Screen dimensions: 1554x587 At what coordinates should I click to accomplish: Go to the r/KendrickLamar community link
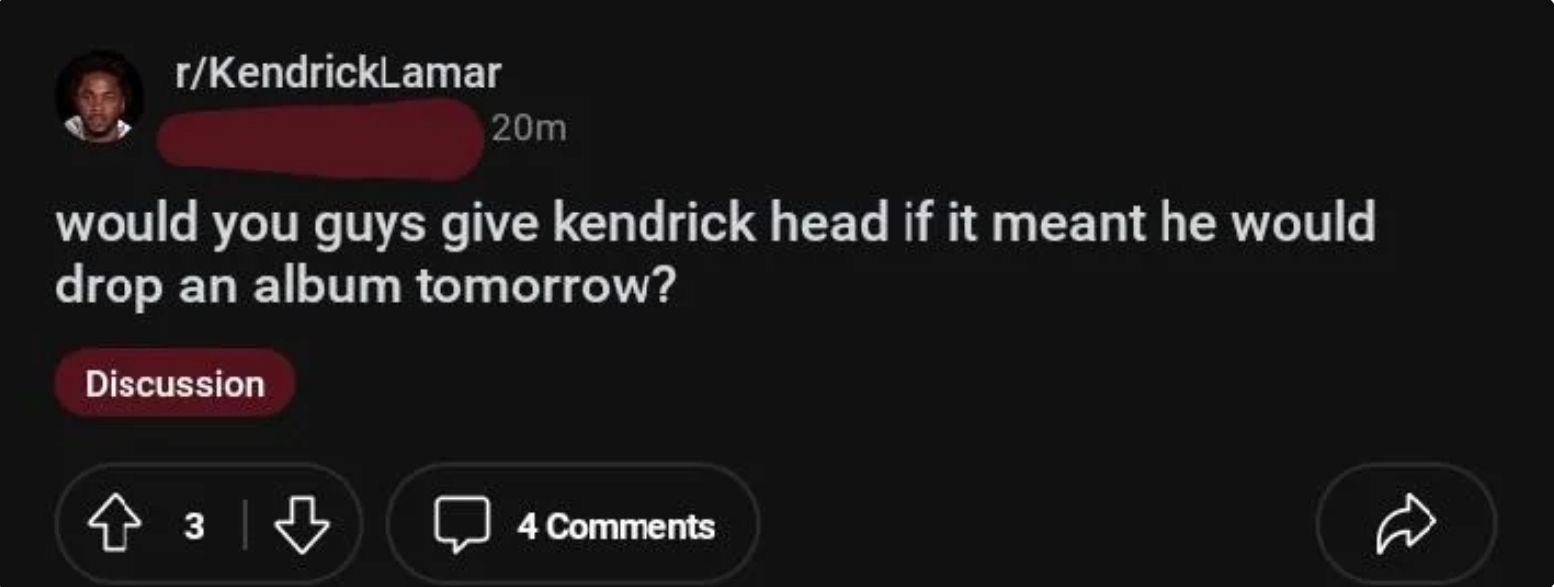click(x=337, y=73)
